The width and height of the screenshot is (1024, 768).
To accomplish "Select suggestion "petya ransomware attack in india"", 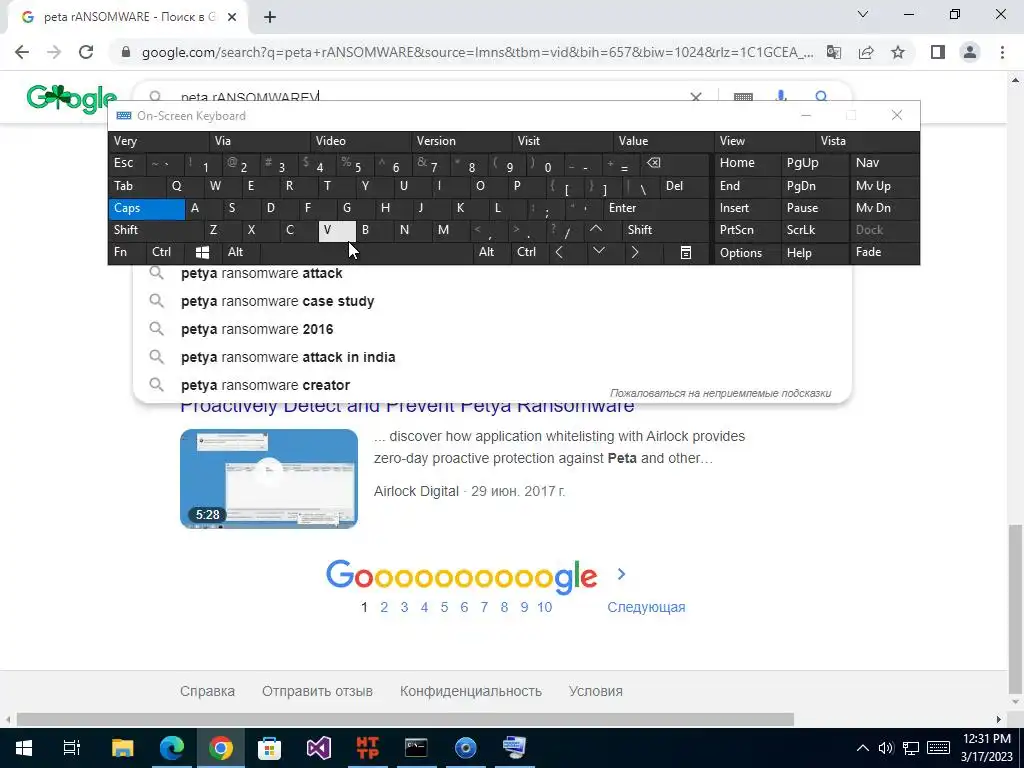I will [492, 357].
